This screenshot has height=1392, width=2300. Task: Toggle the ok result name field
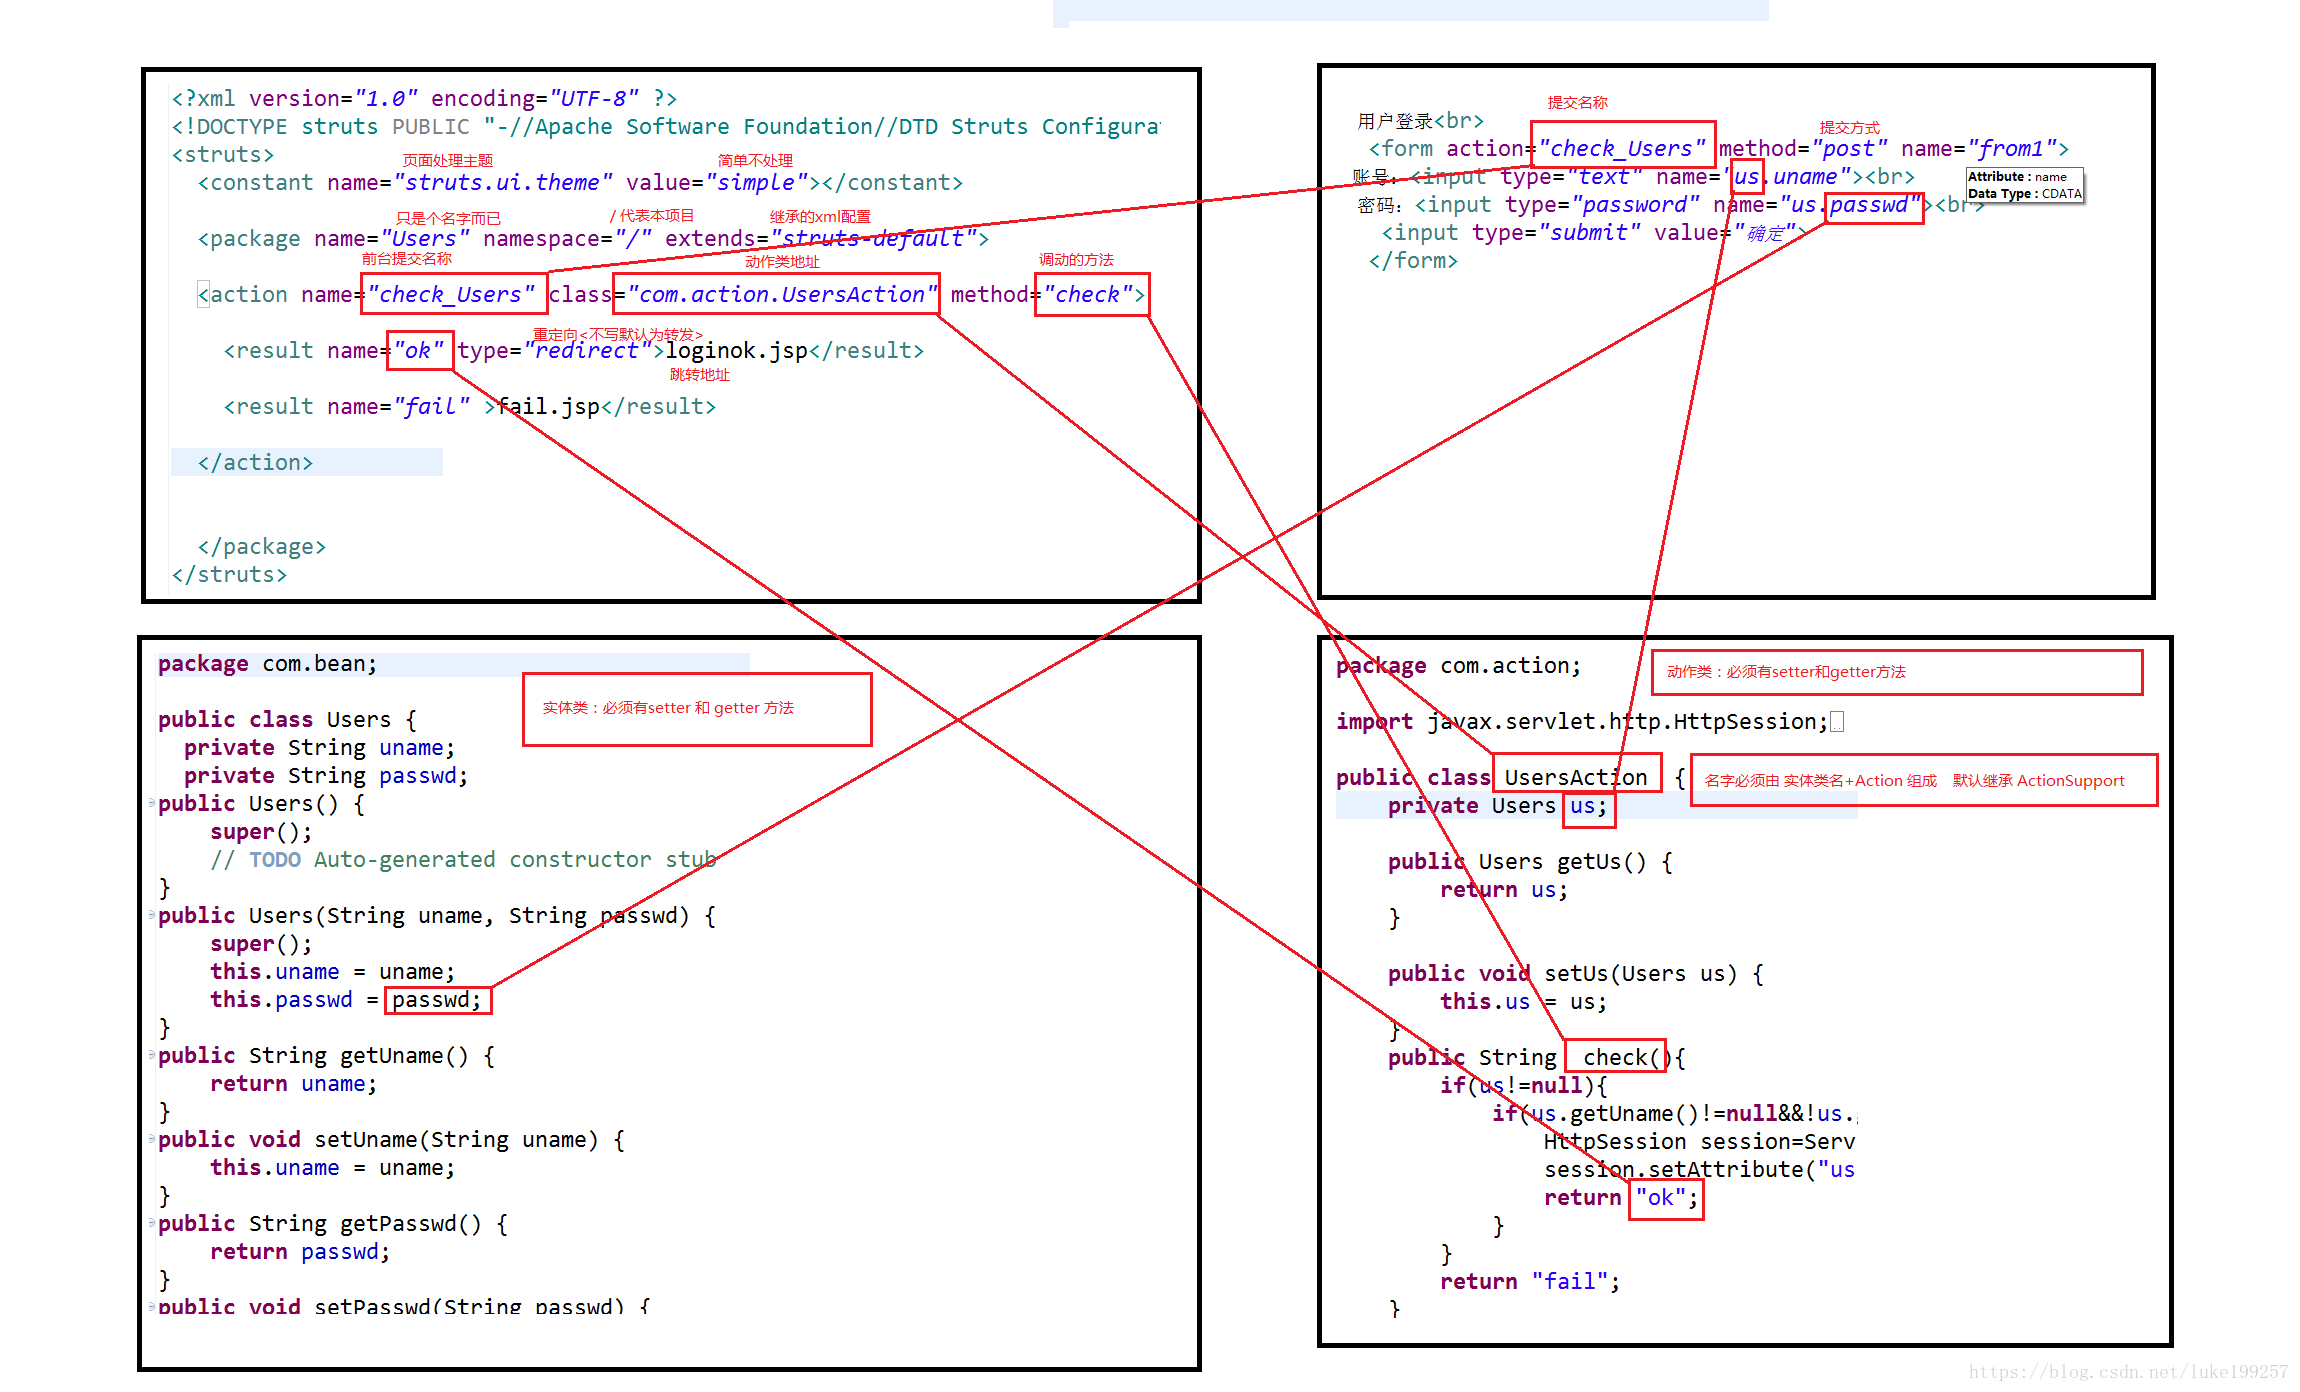[x=414, y=352]
